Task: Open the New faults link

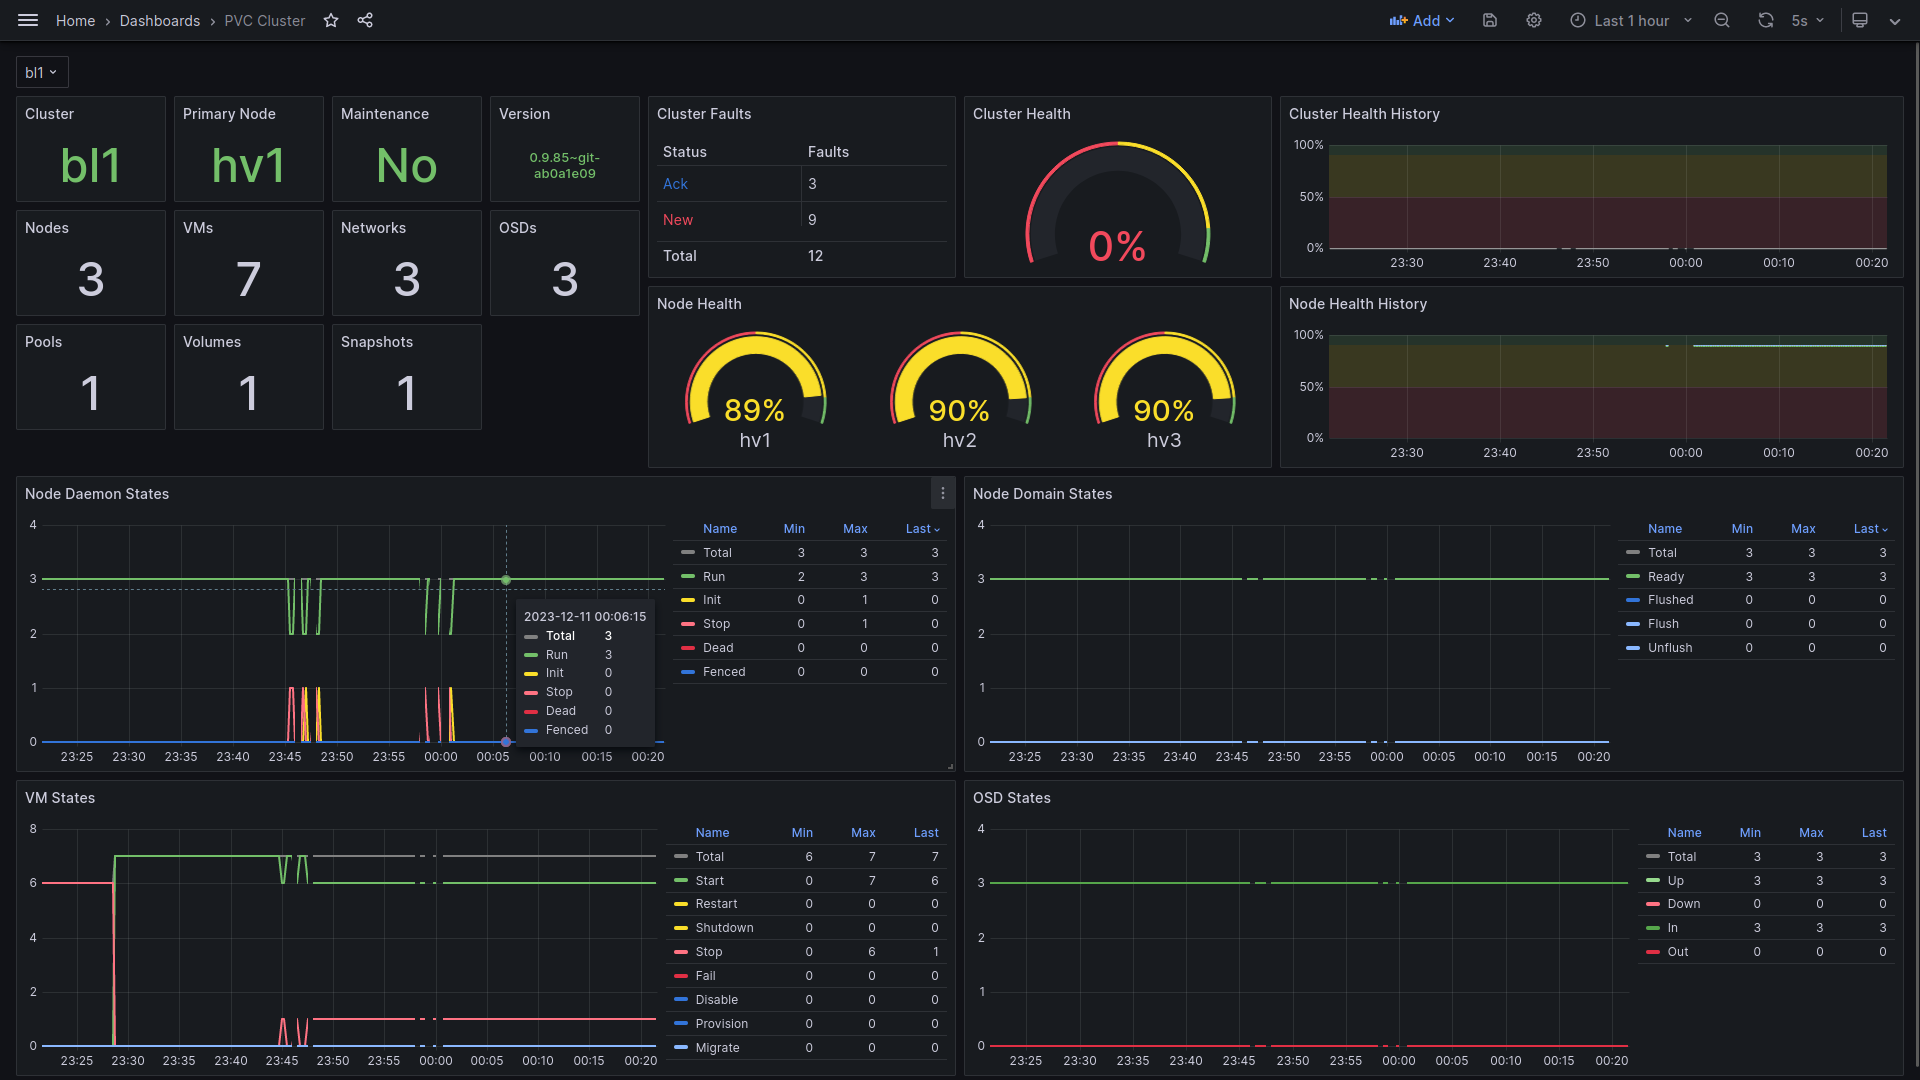Action: (x=677, y=220)
